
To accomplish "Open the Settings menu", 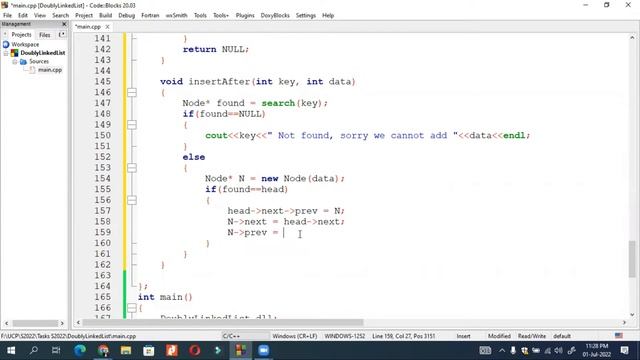I will (306, 15).
